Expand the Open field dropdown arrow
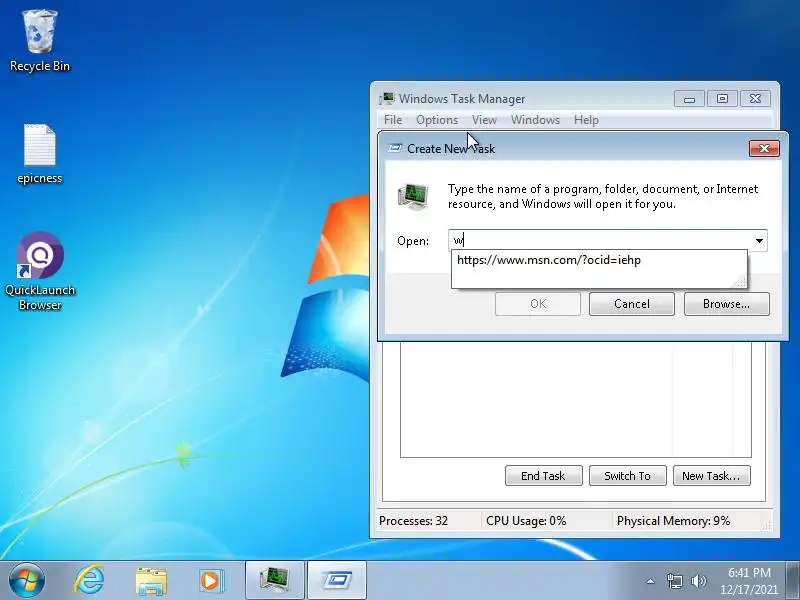800x600 pixels. [x=759, y=240]
